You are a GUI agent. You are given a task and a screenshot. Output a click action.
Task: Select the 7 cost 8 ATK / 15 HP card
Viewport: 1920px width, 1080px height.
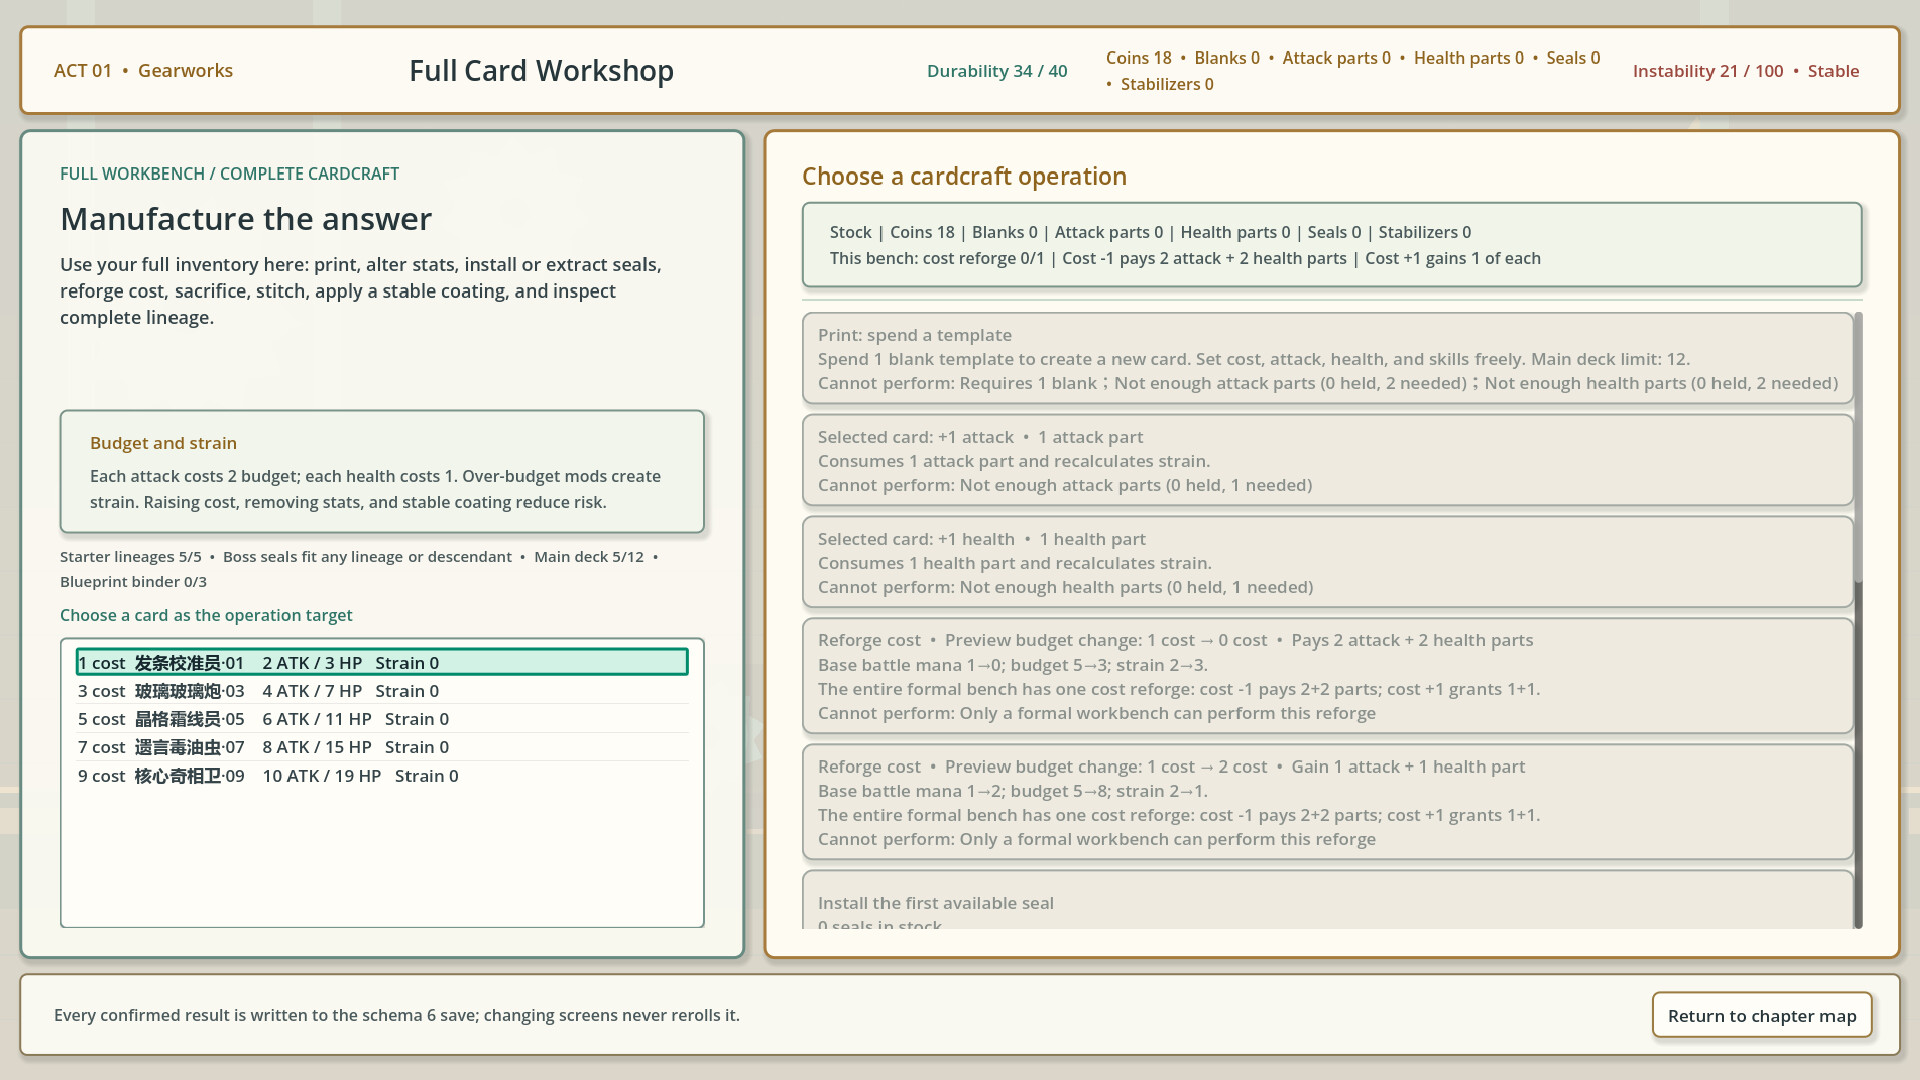click(382, 747)
